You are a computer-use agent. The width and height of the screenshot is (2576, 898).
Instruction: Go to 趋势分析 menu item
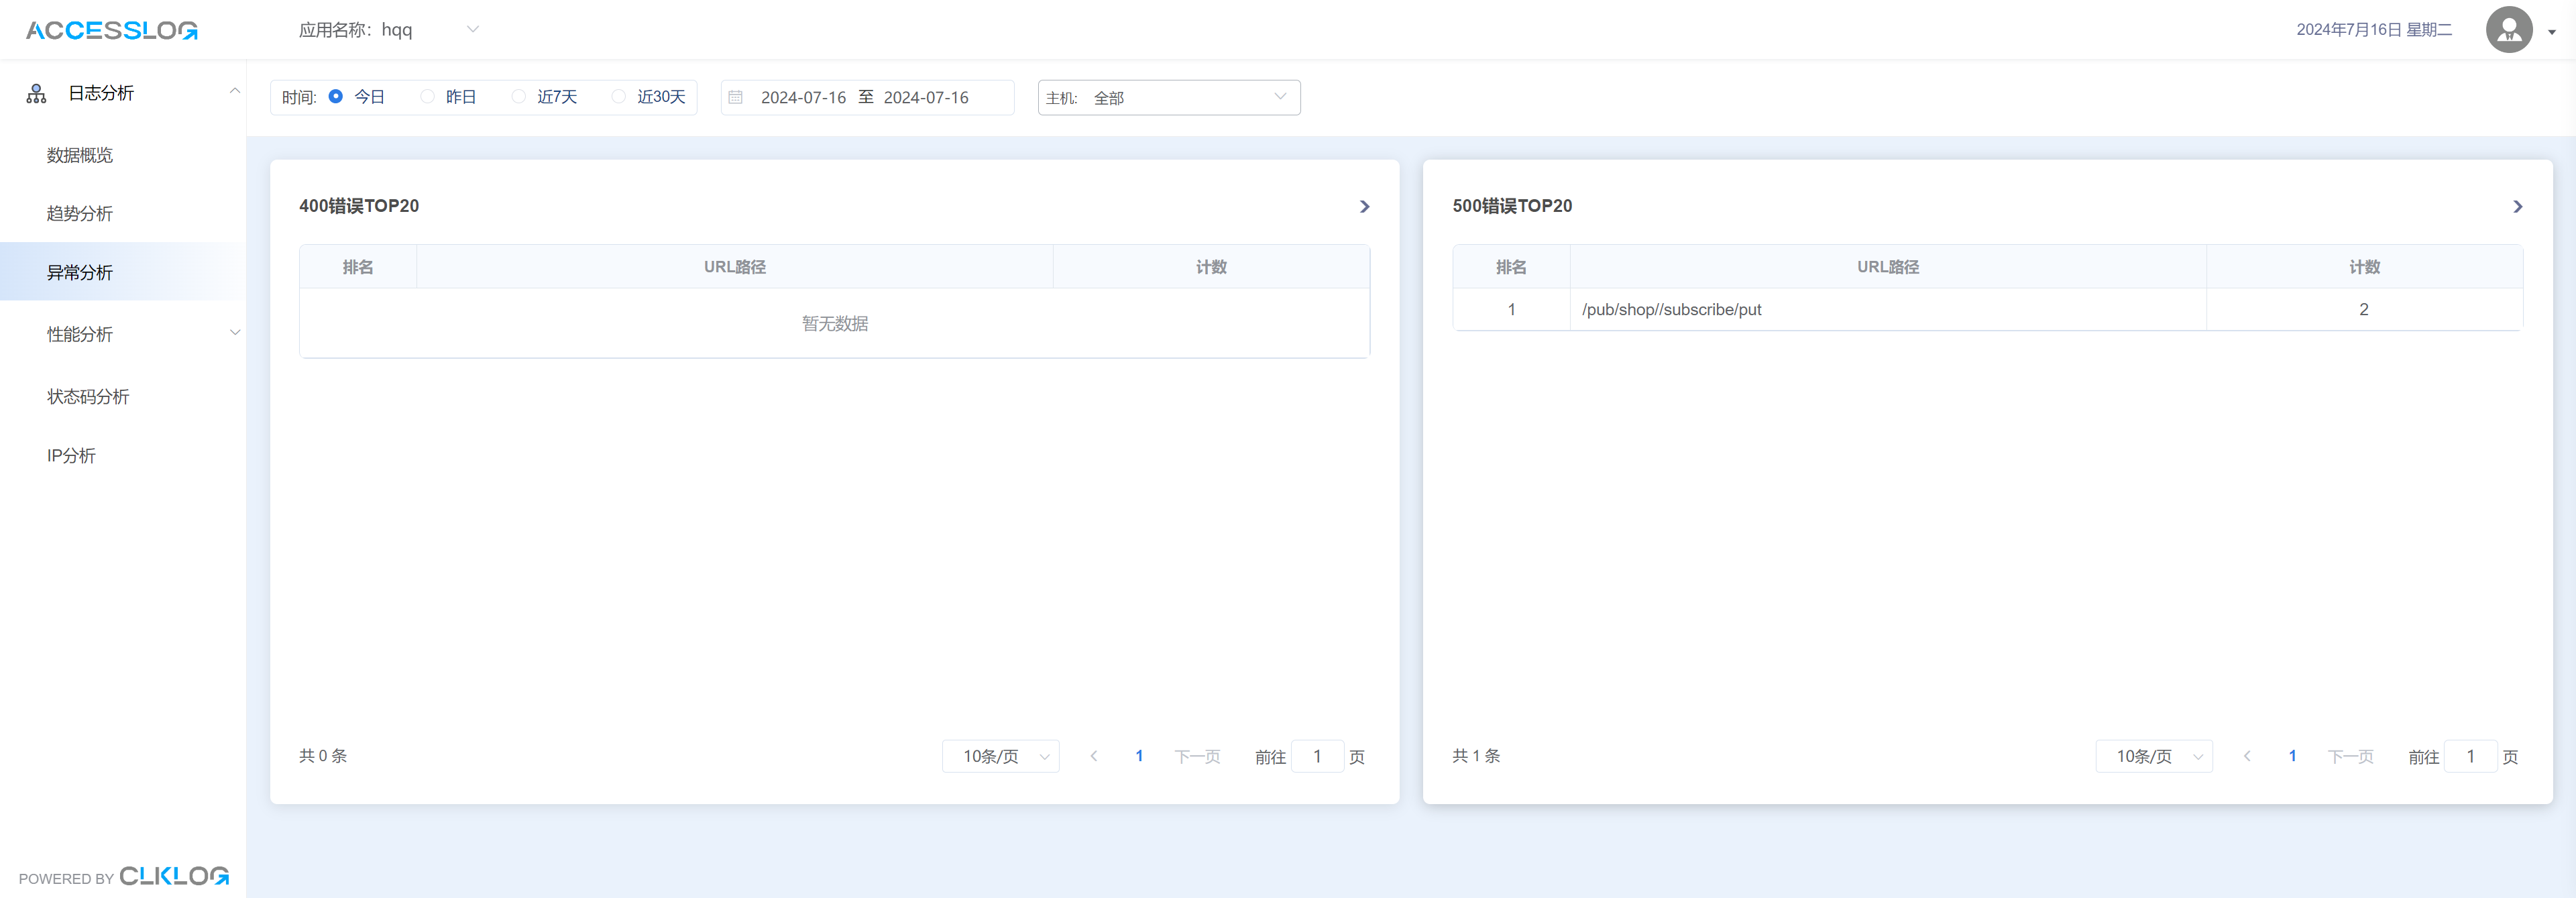[80, 214]
